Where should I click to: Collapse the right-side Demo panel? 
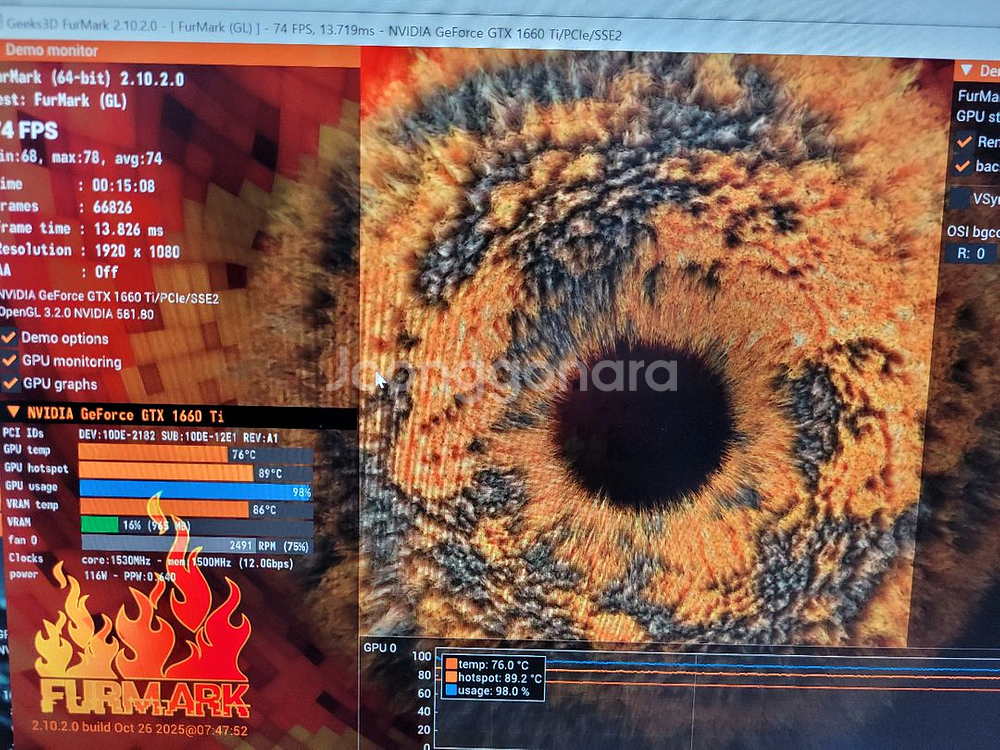pos(966,69)
